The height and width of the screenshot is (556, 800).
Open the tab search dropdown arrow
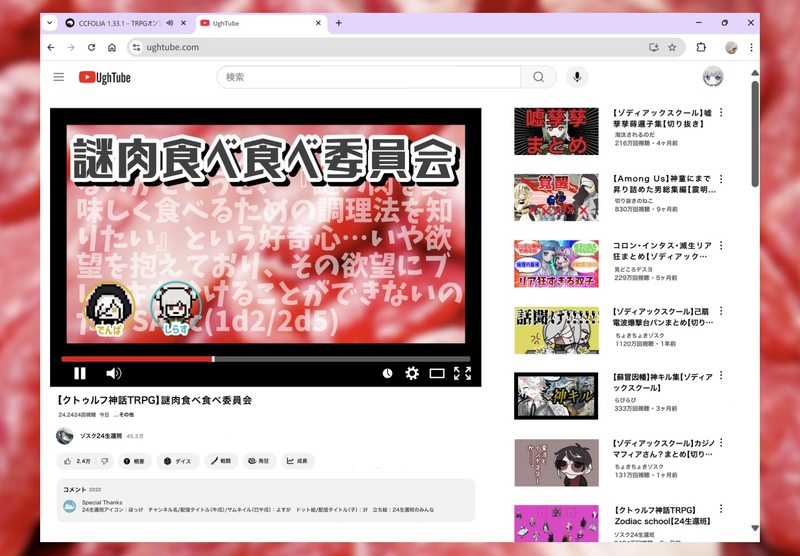49,23
